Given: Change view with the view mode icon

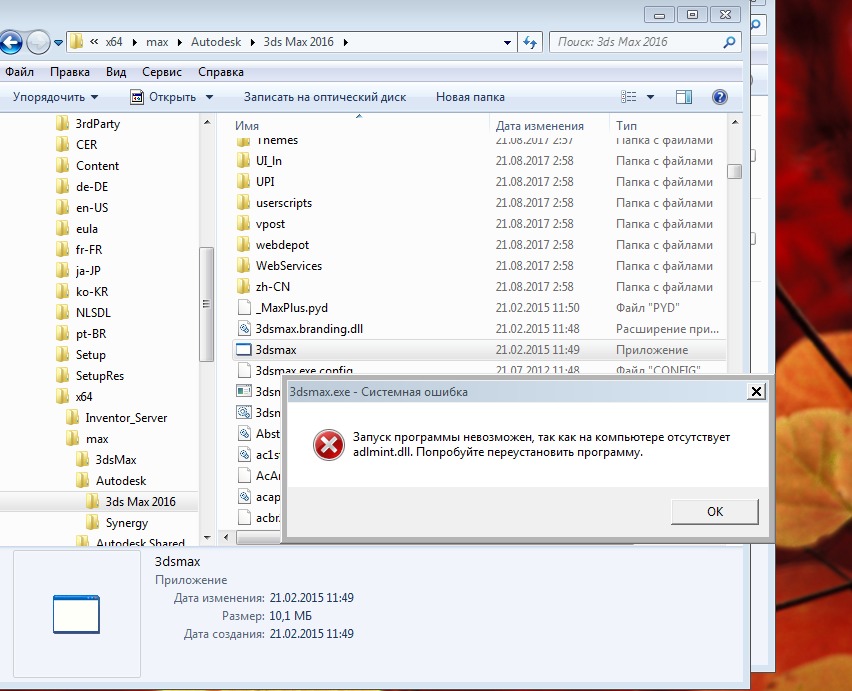Looking at the screenshot, I should (x=629, y=97).
